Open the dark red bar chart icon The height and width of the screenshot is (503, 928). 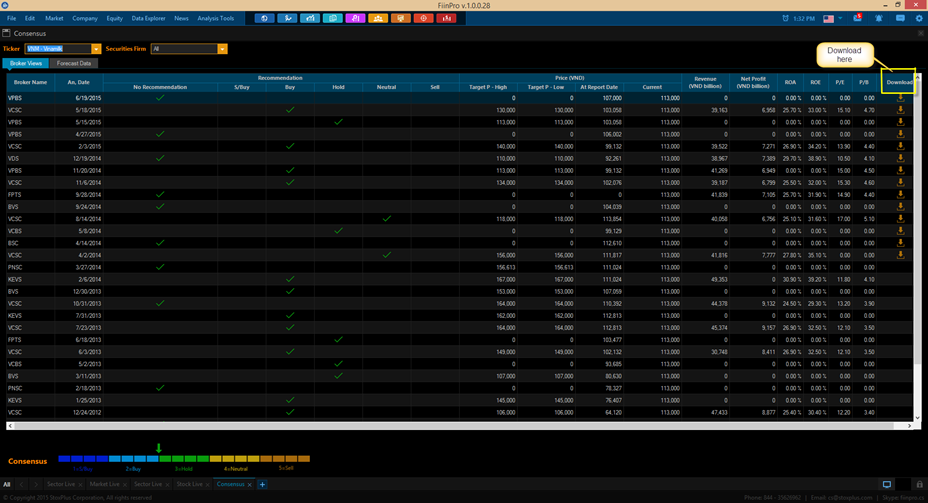446,18
